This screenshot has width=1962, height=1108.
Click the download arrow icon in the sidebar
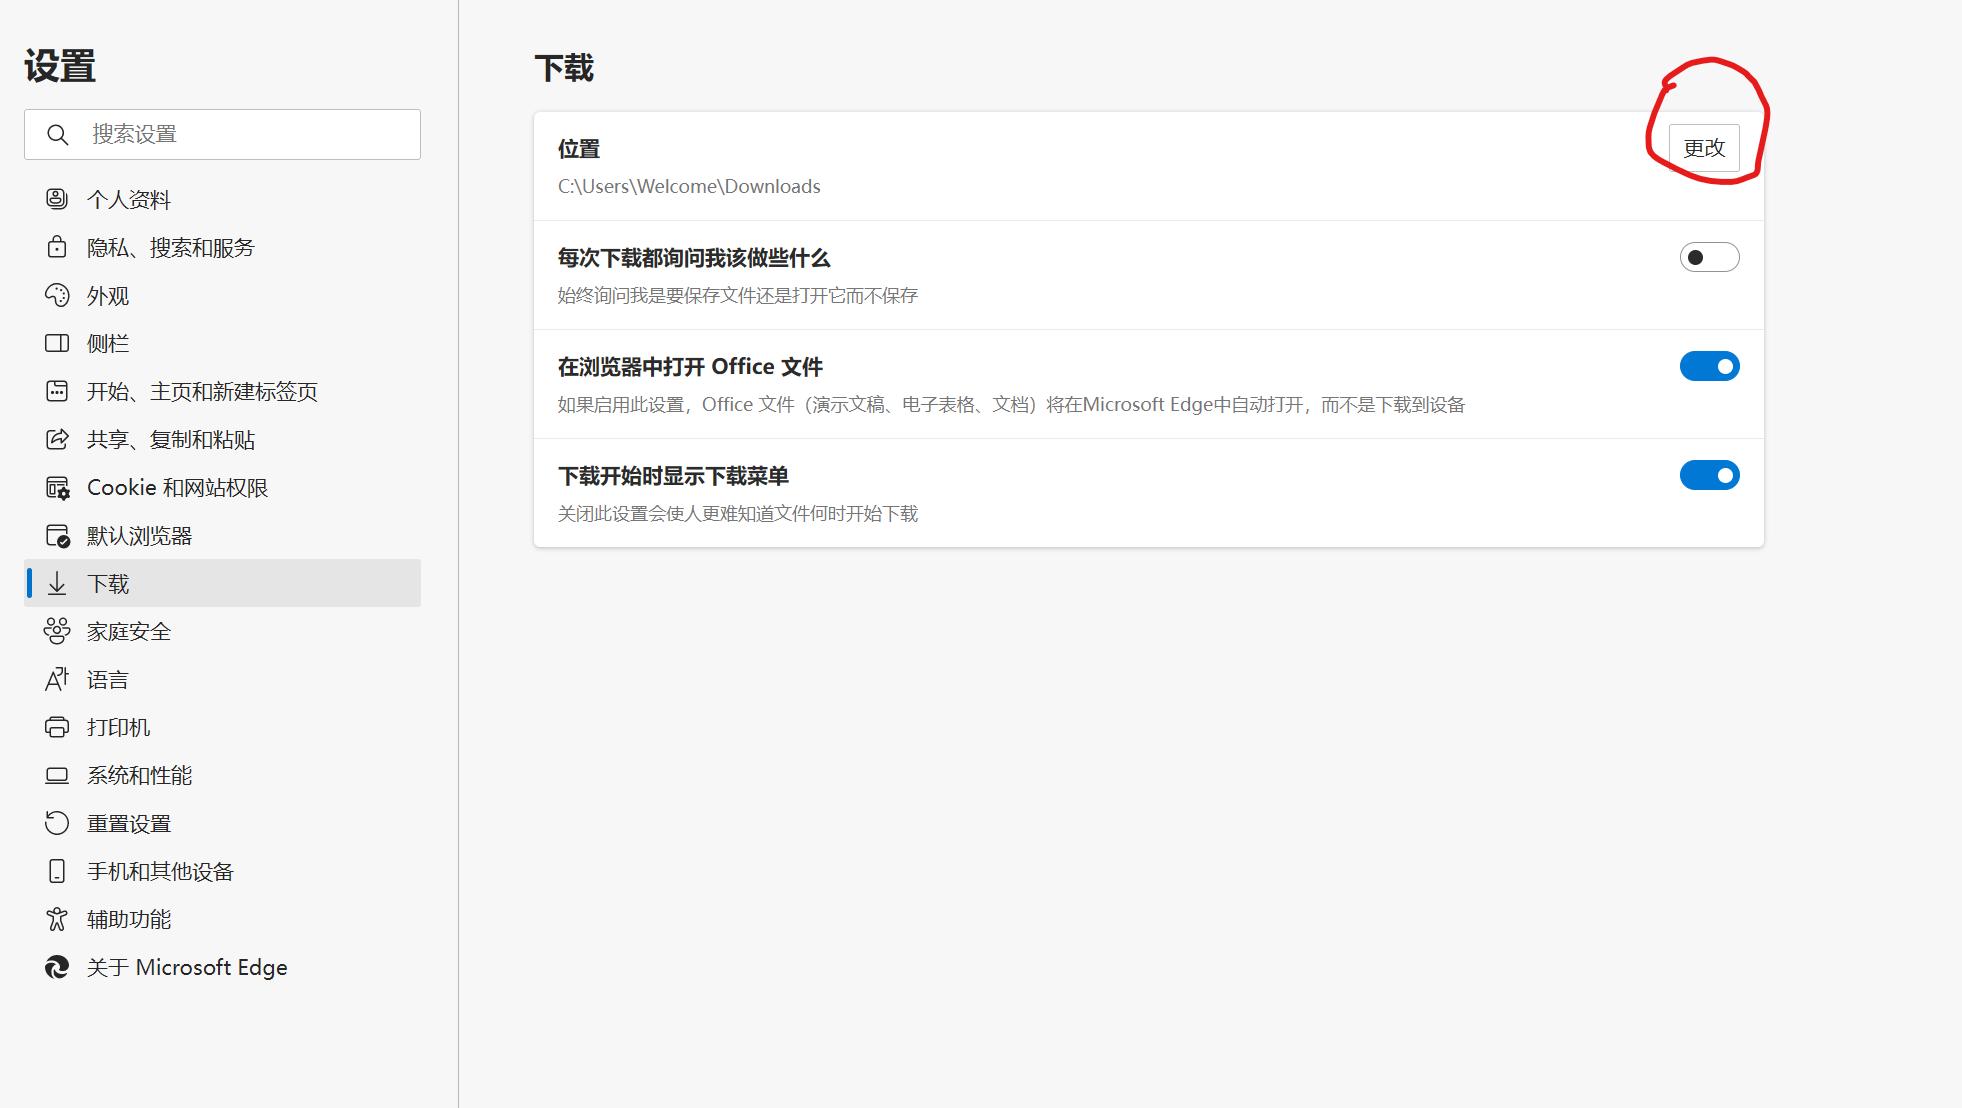(x=57, y=584)
